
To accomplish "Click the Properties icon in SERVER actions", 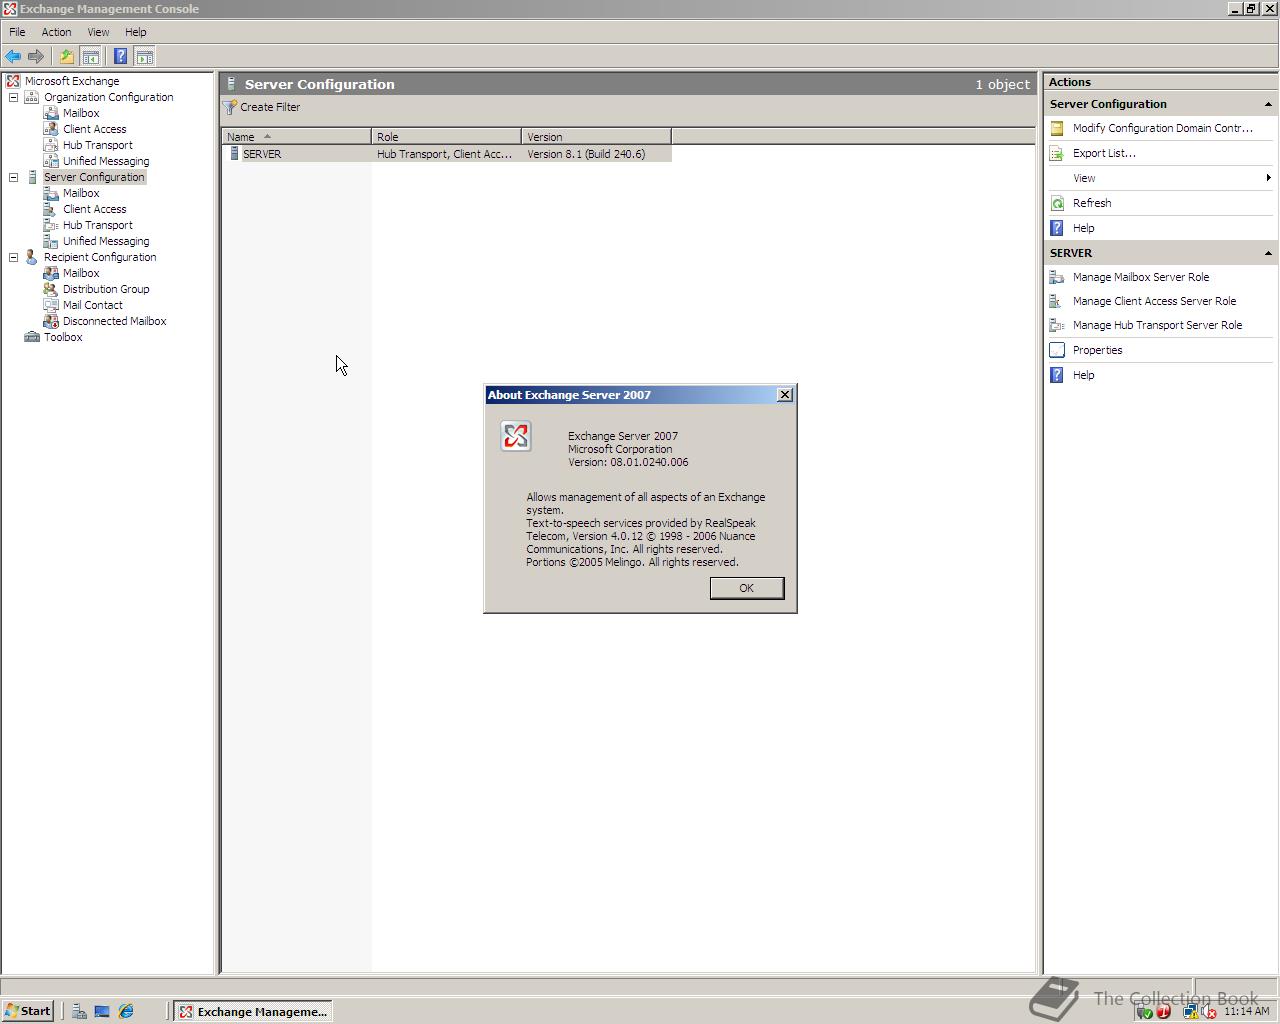I will (x=1057, y=350).
